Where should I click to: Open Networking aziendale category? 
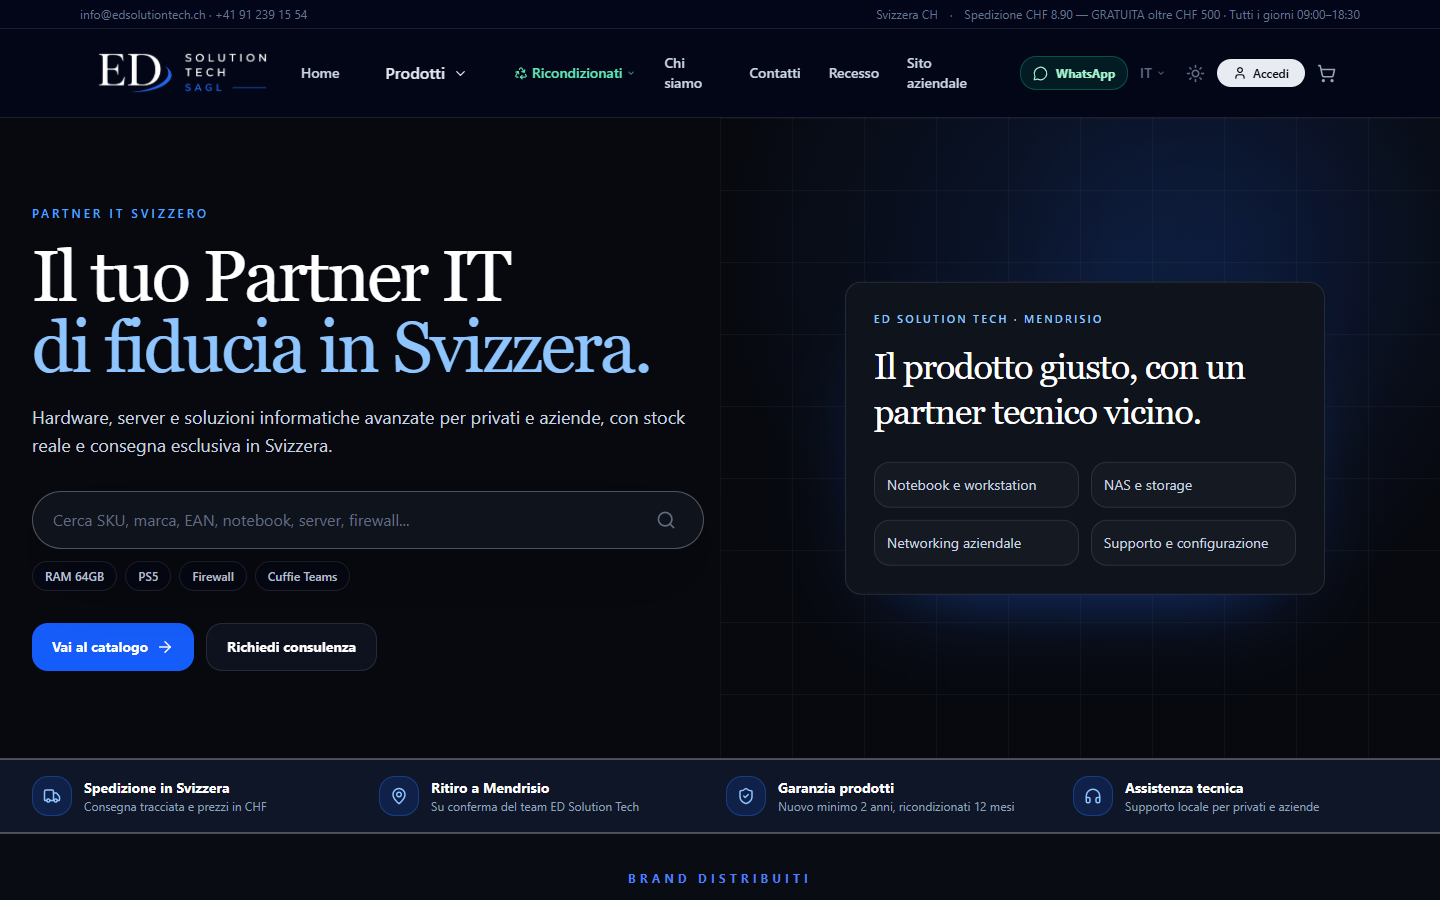click(976, 543)
